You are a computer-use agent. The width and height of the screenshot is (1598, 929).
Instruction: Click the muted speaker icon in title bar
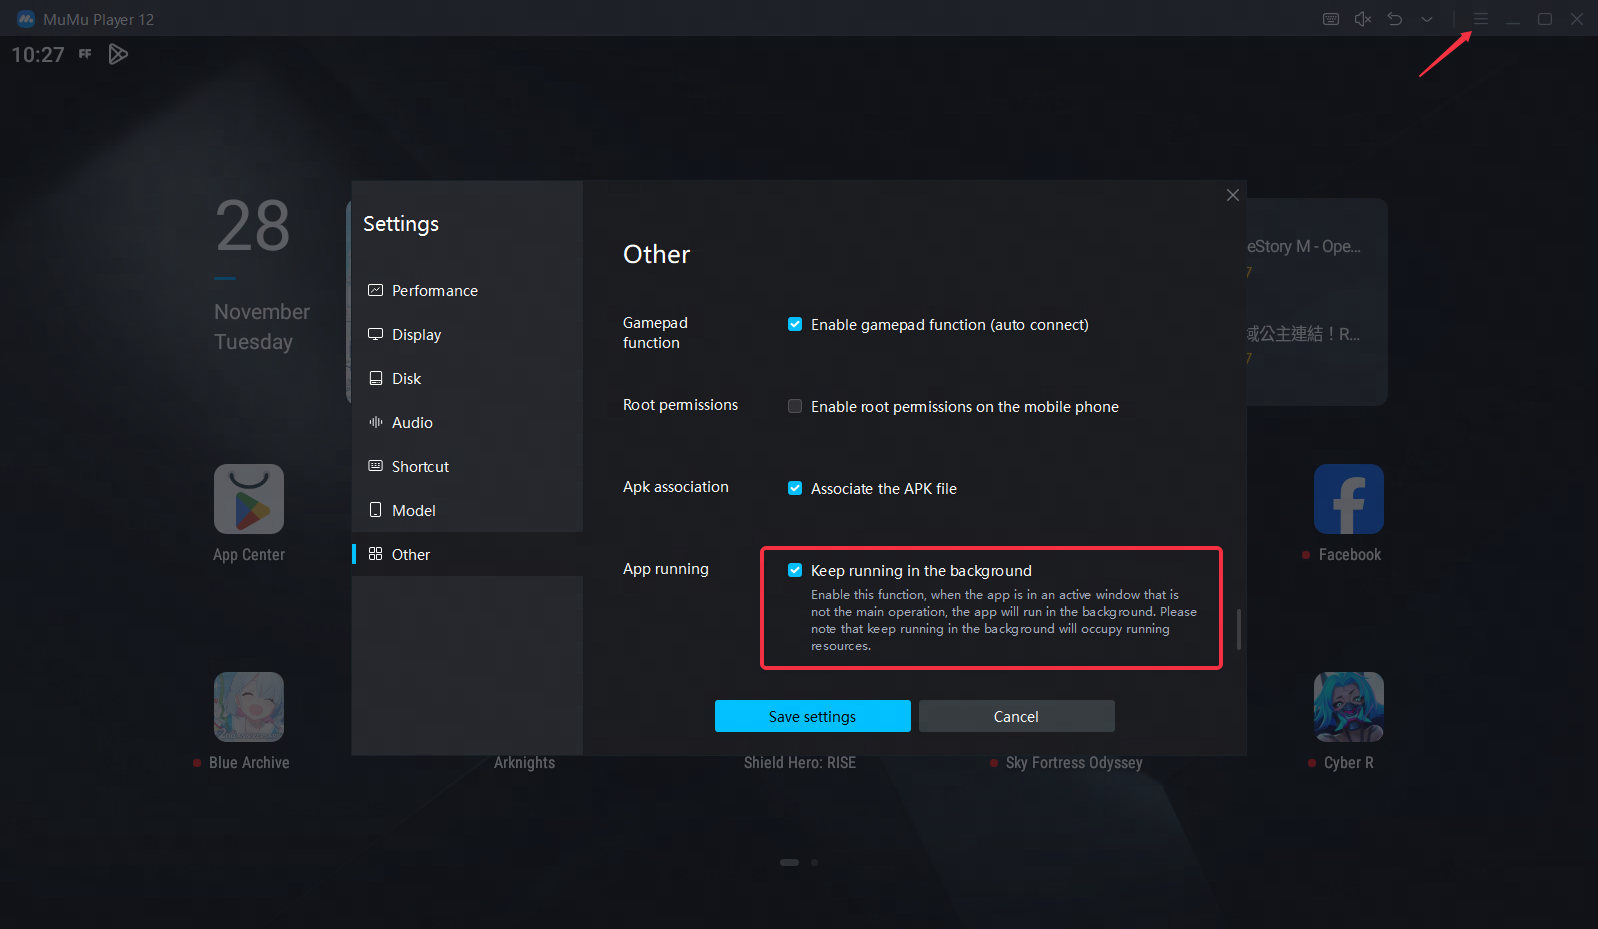coord(1362,19)
